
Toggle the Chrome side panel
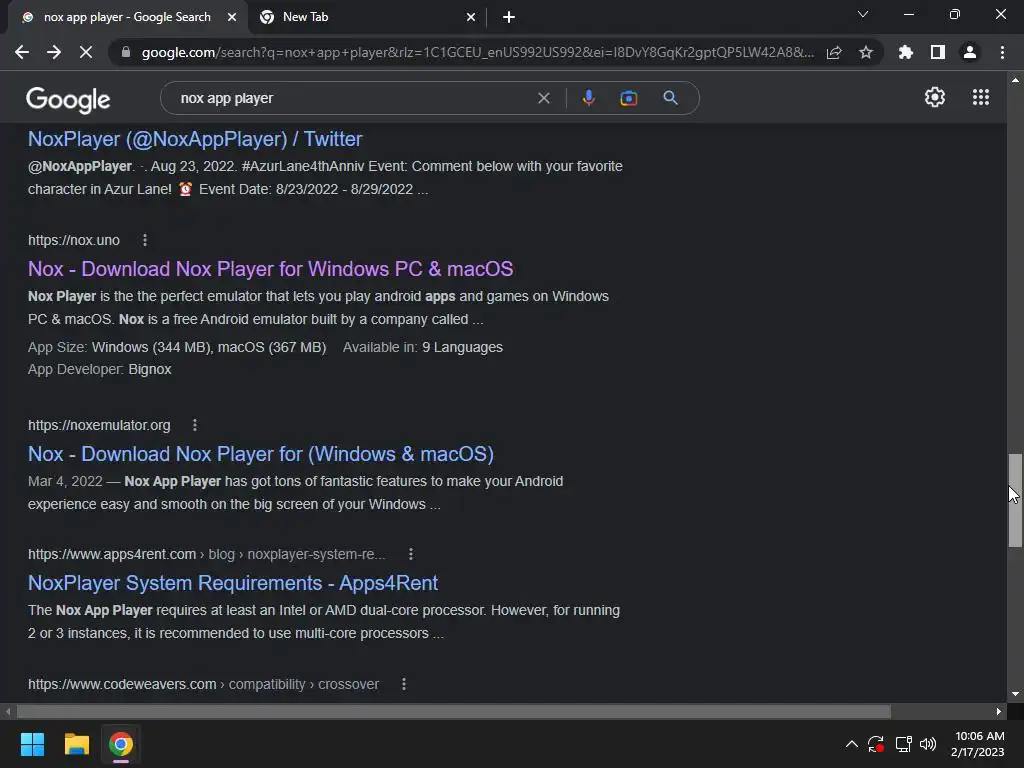coord(938,52)
